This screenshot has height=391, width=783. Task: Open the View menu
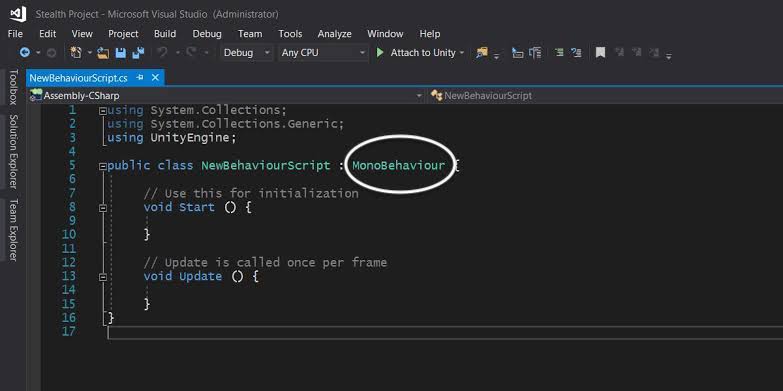(82, 34)
